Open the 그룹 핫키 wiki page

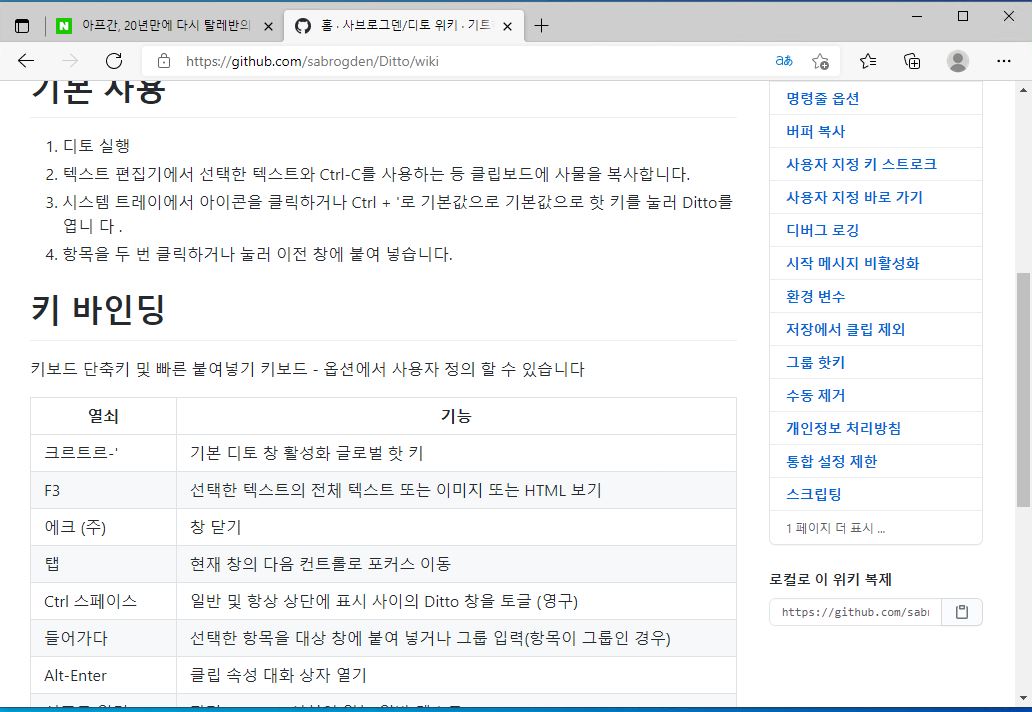pos(815,362)
